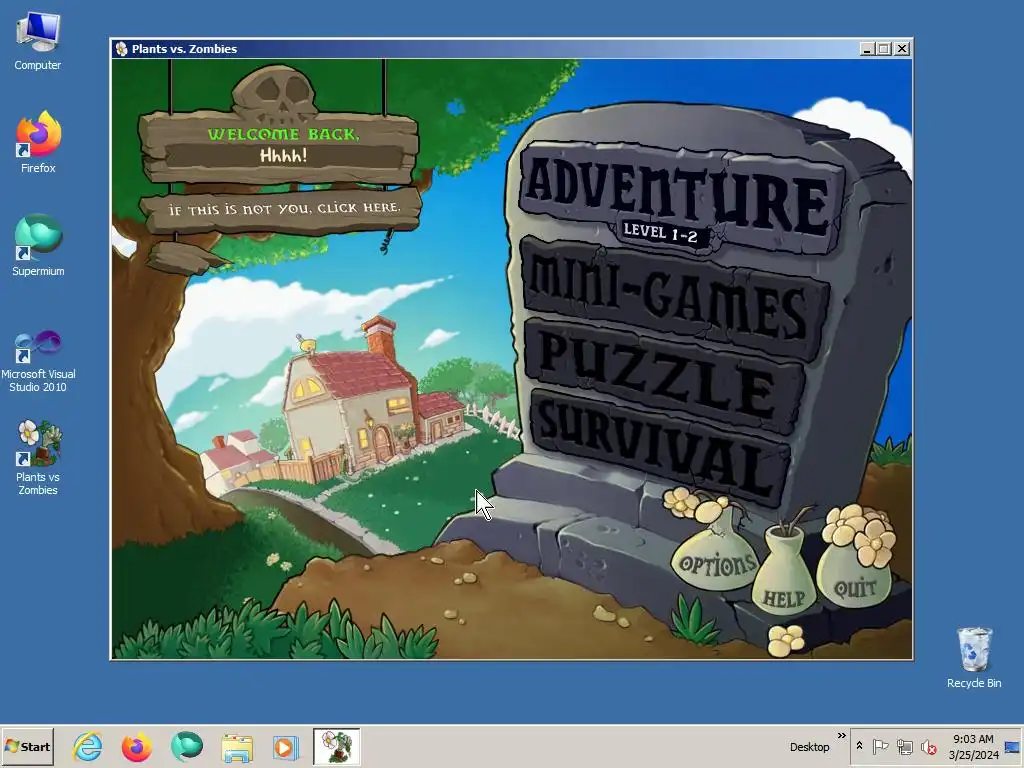Screen dimensions: 1024x768
Task: Select the Supermium desktop shortcut
Action: 38,245
